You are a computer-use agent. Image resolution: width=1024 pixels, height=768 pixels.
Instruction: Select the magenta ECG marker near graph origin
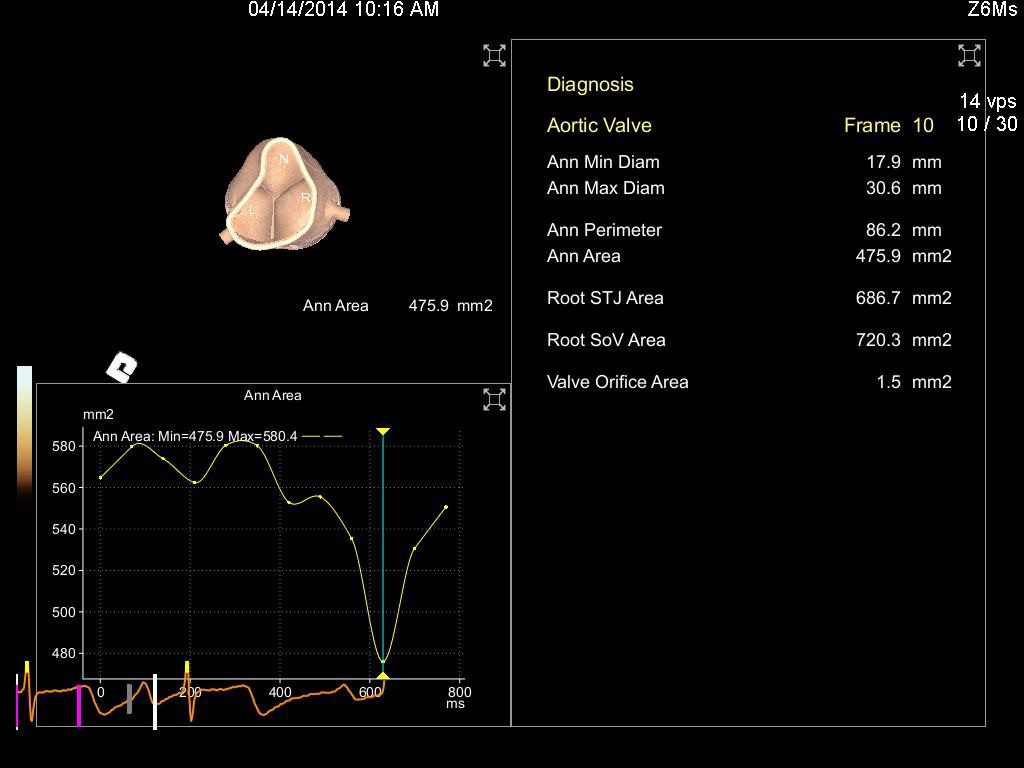click(x=79, y=706)
